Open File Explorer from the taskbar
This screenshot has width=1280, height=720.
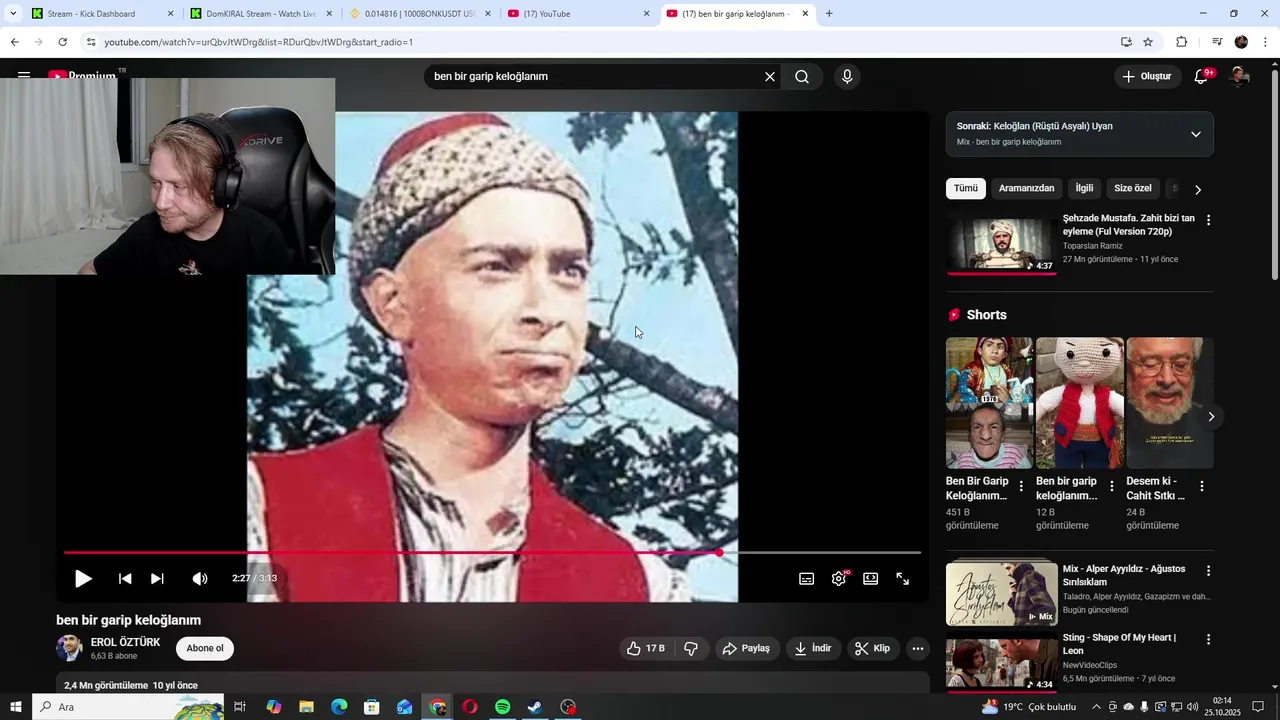[x=306, y=707]
